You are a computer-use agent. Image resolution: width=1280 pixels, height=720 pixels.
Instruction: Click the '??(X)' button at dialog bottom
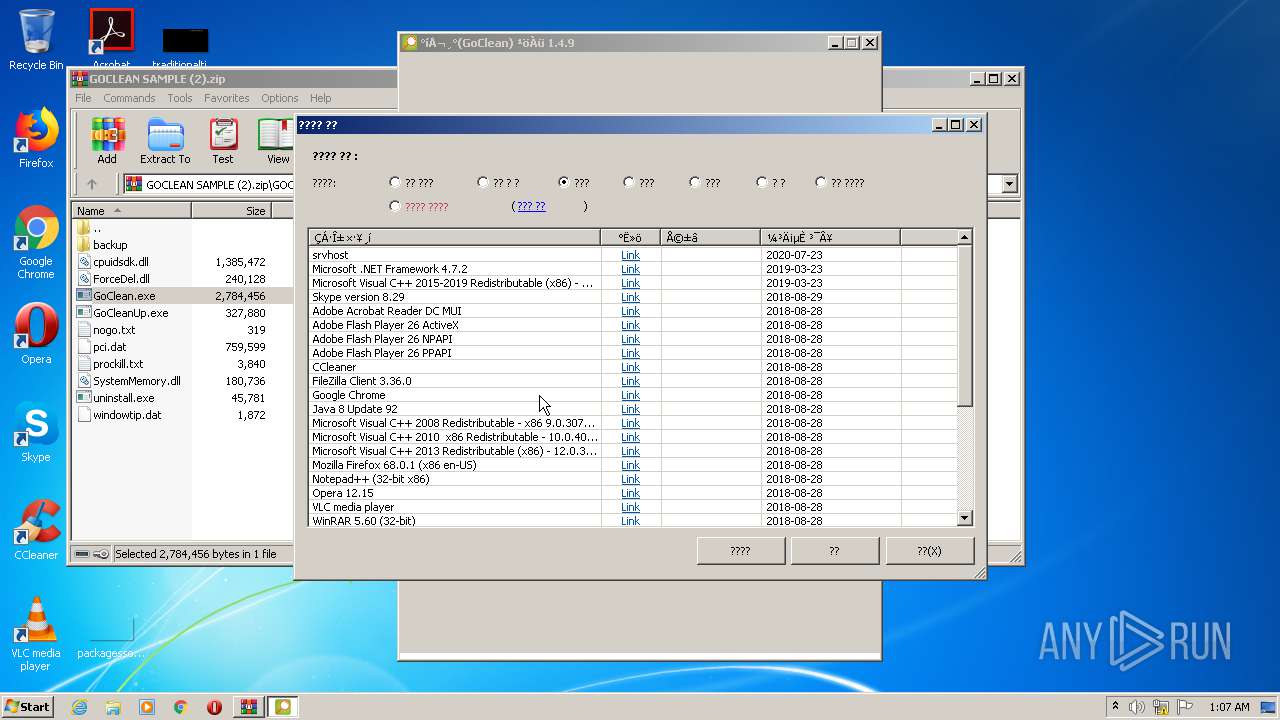[929, 551]
